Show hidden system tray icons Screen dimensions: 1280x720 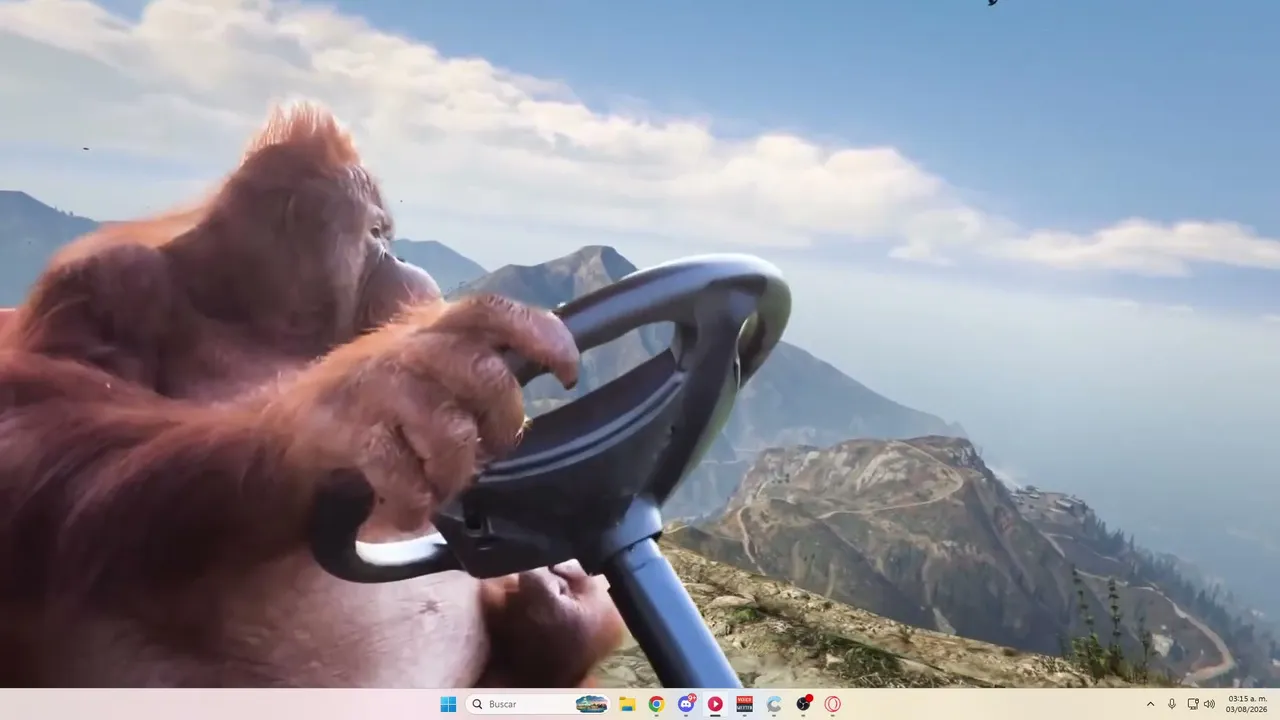[x=1150, y=704]
